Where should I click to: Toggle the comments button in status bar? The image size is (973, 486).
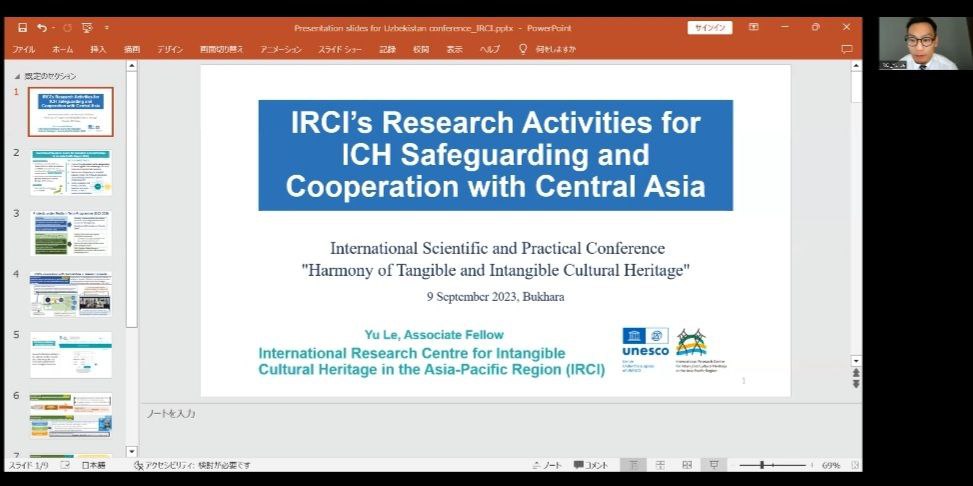tap(591, 465)
